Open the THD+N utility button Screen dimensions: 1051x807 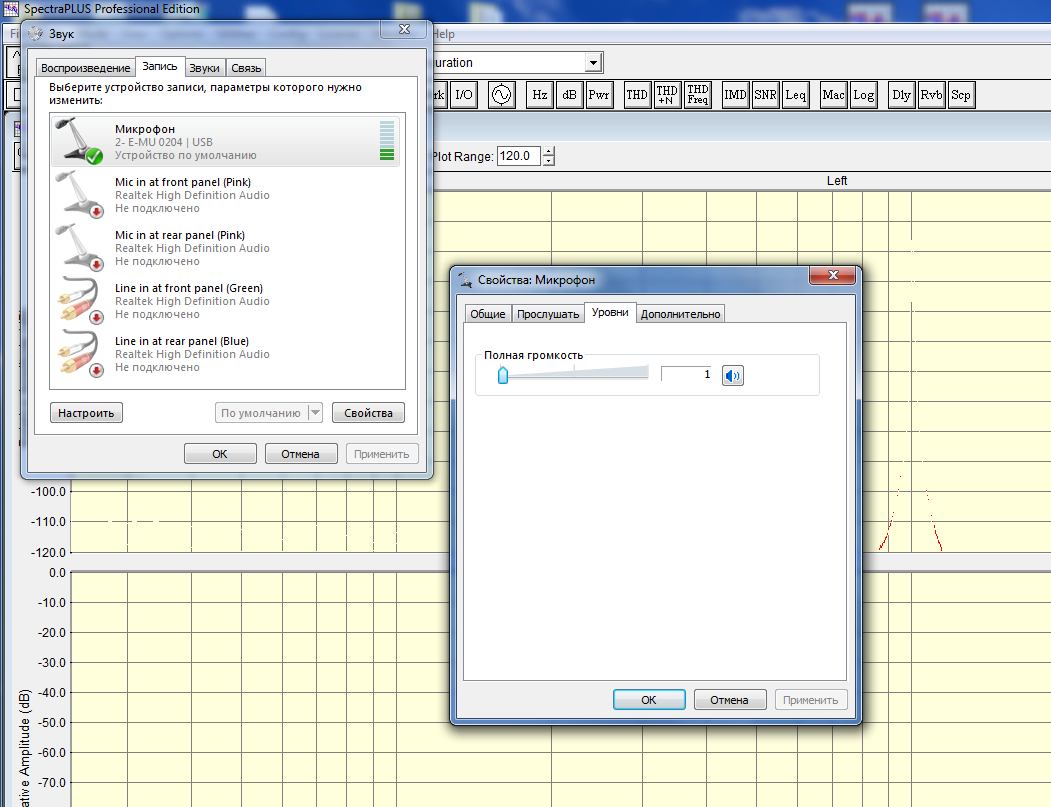pos(666,95)
